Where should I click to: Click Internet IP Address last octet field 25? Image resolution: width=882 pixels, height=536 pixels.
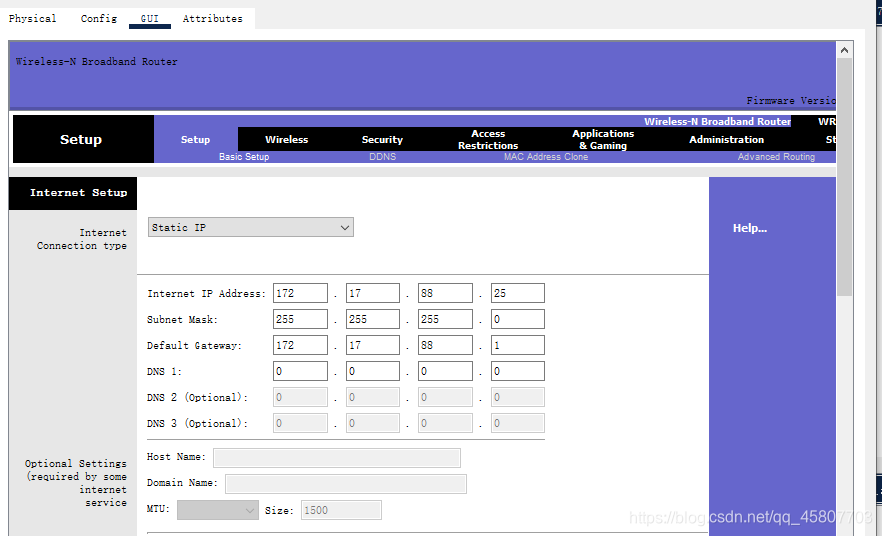coord(518,293)
